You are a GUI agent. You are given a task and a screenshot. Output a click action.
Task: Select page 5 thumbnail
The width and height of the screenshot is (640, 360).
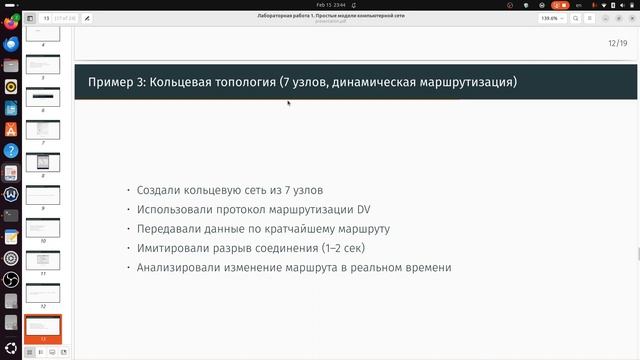tap(43, 64)
